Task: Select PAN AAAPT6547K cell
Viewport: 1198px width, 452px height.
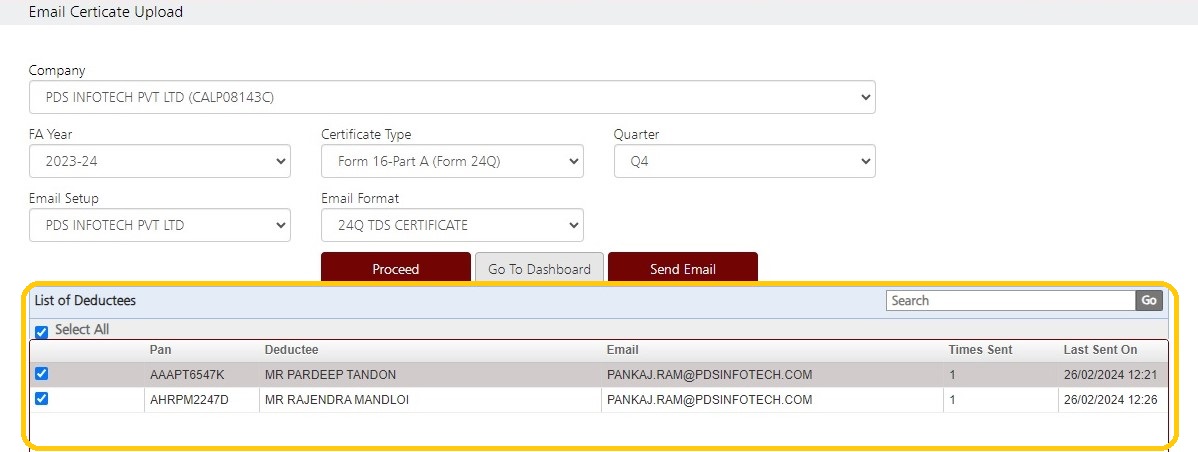Action: coord(187,375)
